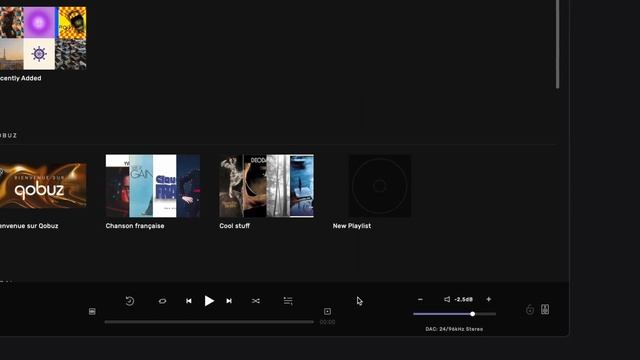Screen dimensions: 640x360
Task: Click the Play button
Action: [x=209, y=301]
